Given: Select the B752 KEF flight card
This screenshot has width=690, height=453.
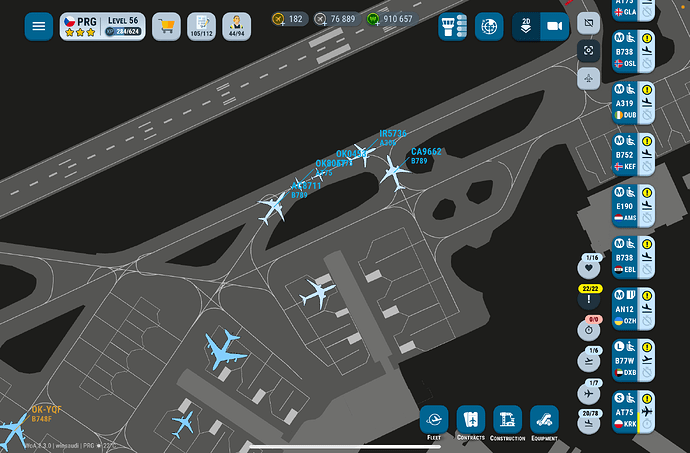Looking at the screenshot, I should 633,155.
